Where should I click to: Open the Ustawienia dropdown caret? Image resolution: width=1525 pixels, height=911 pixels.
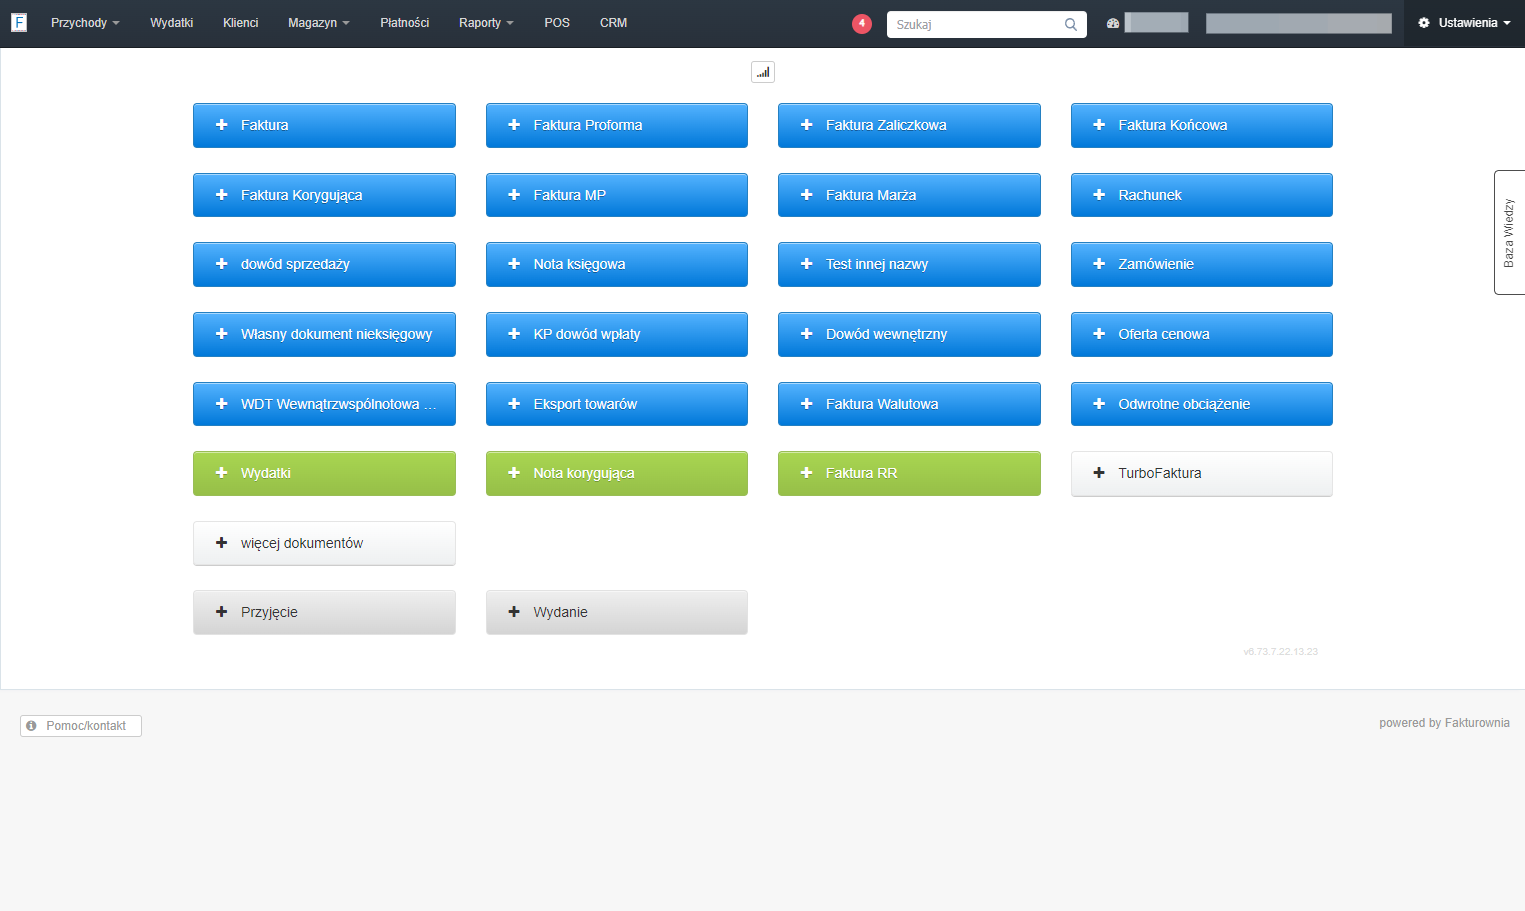click(x=1507, y=23)
